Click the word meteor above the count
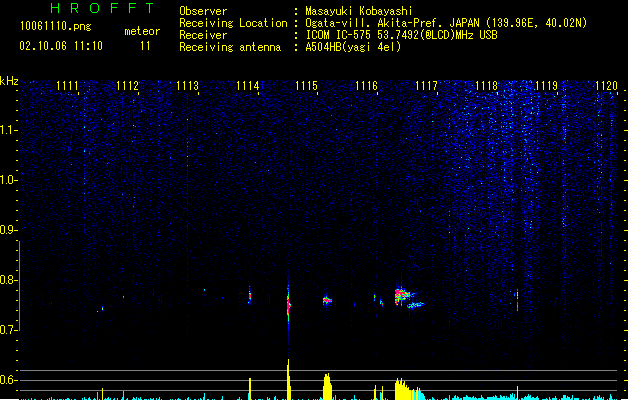This screenshot has width=629, height=400. tap(142, 31)
